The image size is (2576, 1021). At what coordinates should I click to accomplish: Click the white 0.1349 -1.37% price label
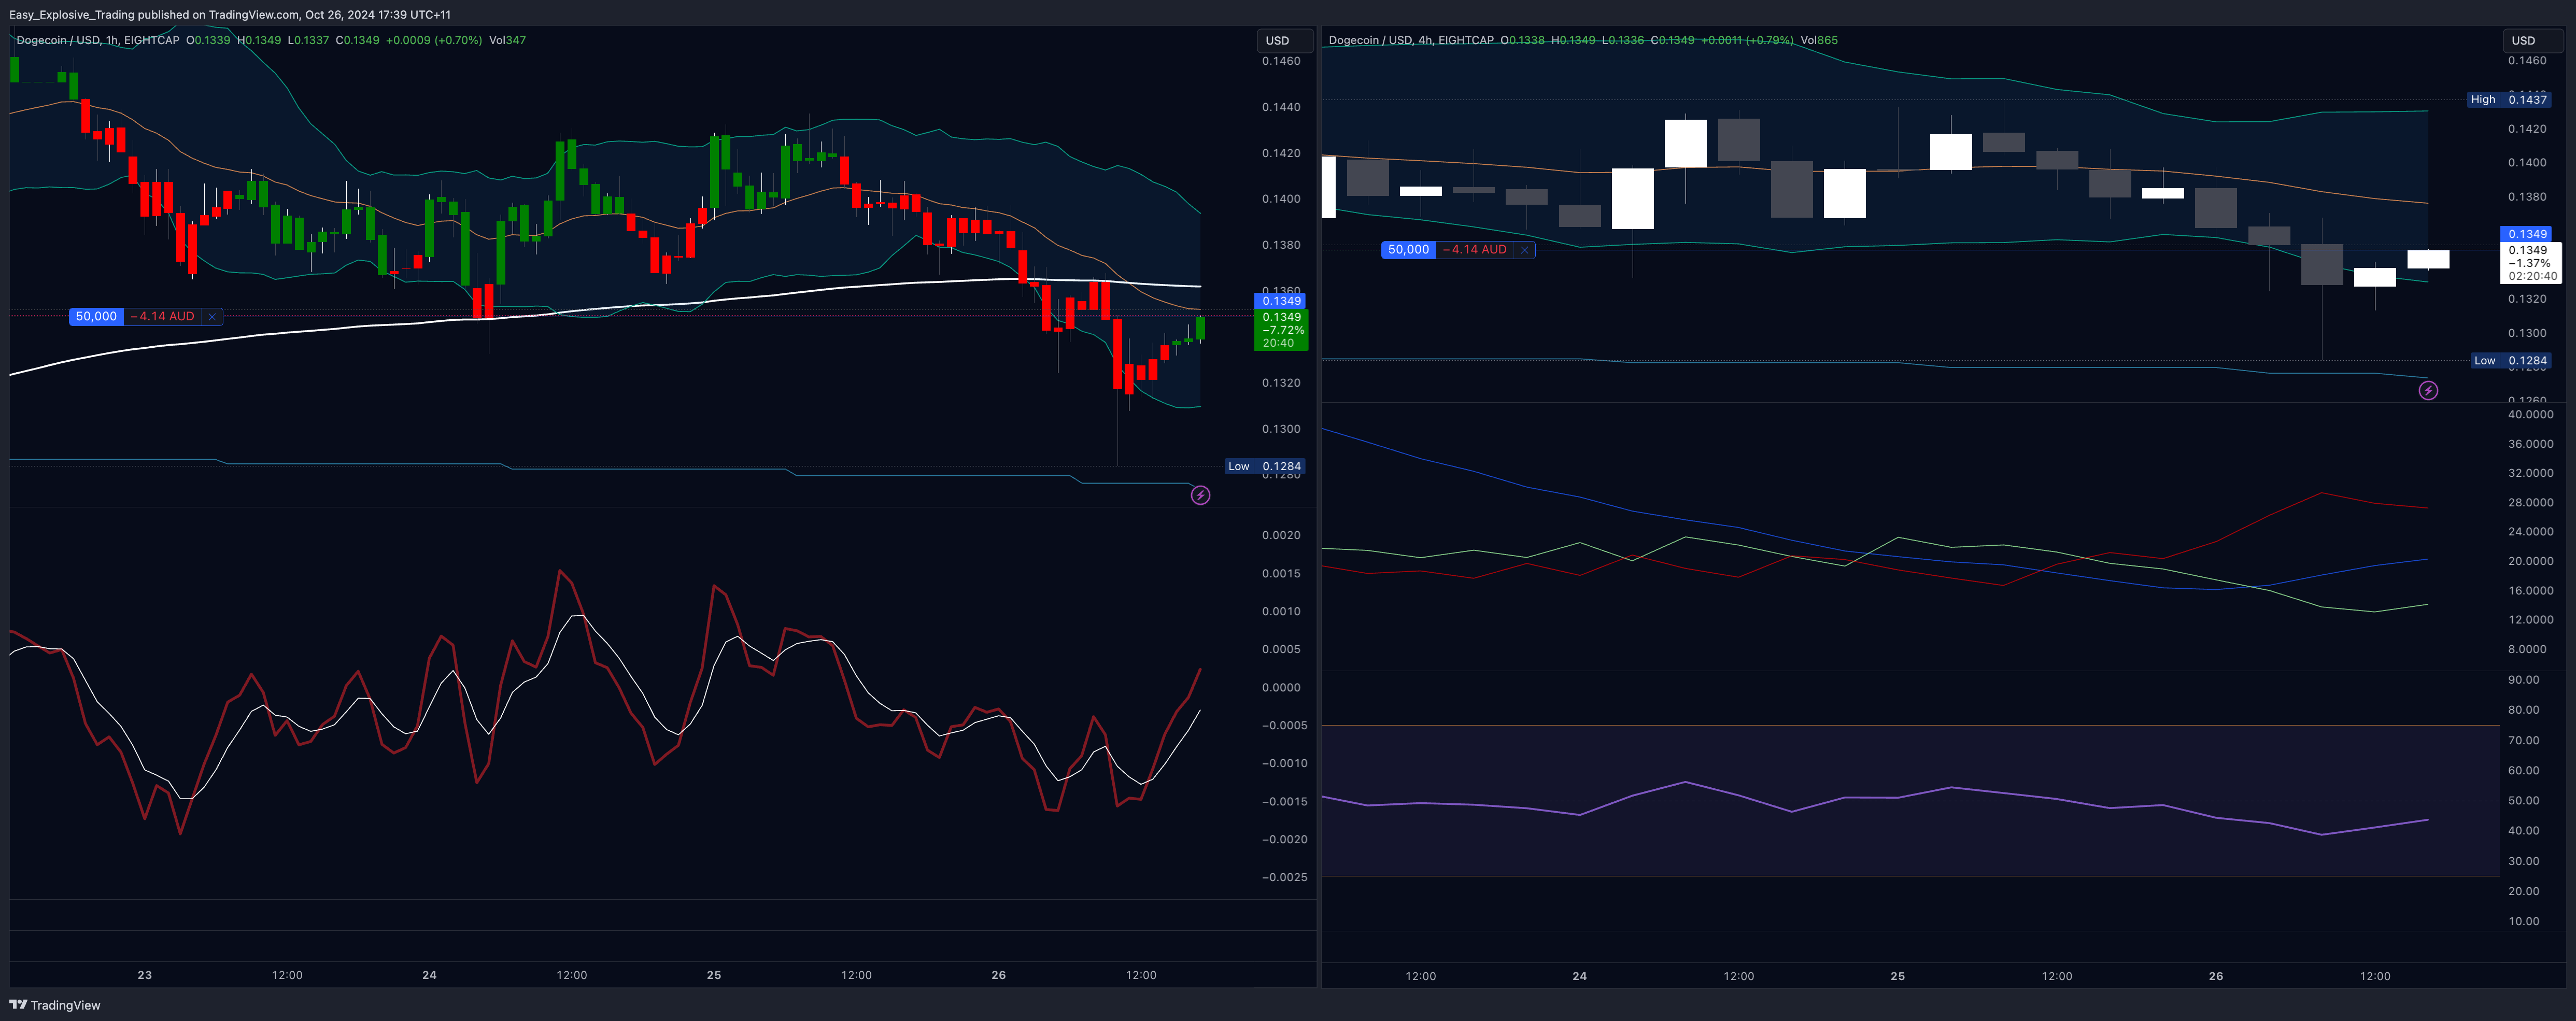click(x=2530, y=263)
